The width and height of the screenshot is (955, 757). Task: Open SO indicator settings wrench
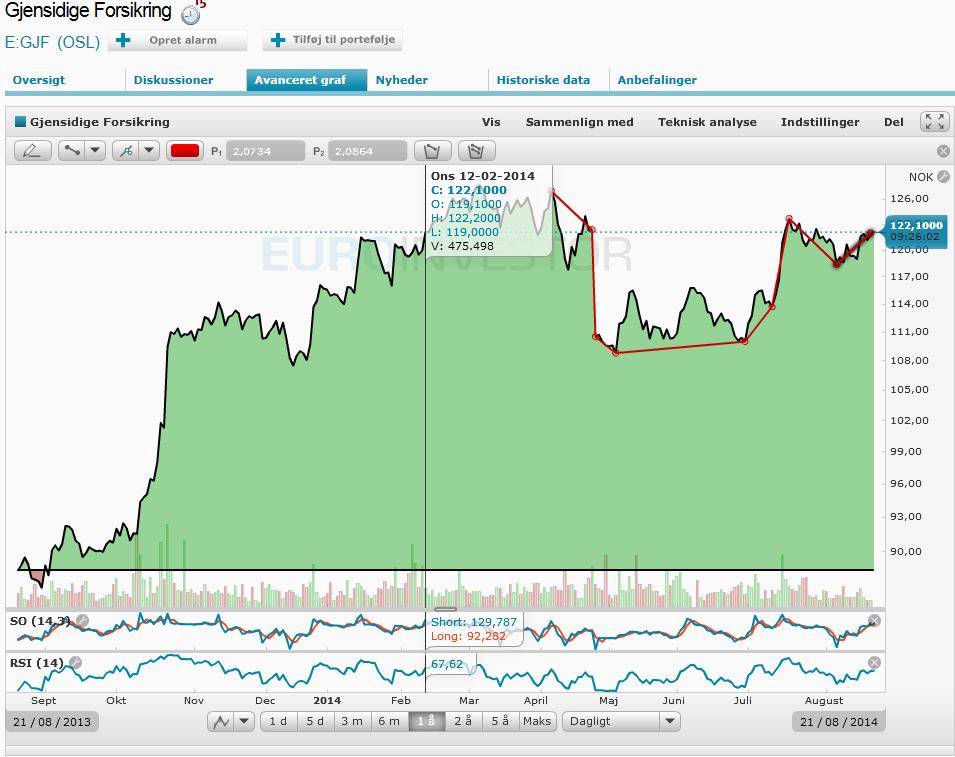click(82, 621)
